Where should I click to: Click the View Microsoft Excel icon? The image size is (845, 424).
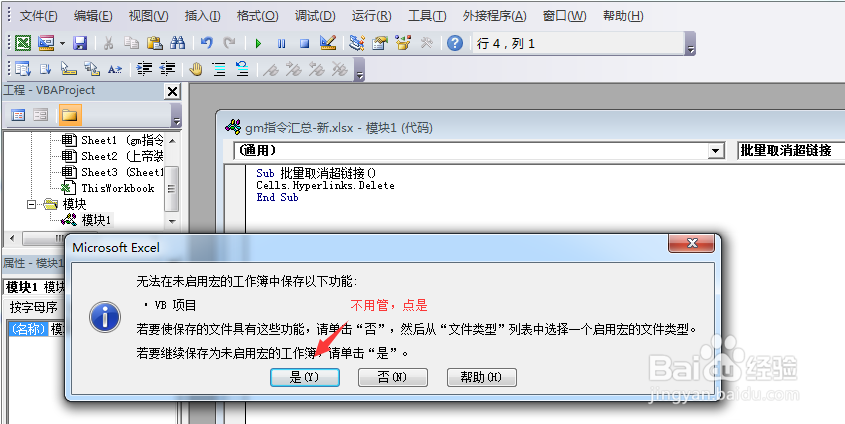(x=23, y=43)
